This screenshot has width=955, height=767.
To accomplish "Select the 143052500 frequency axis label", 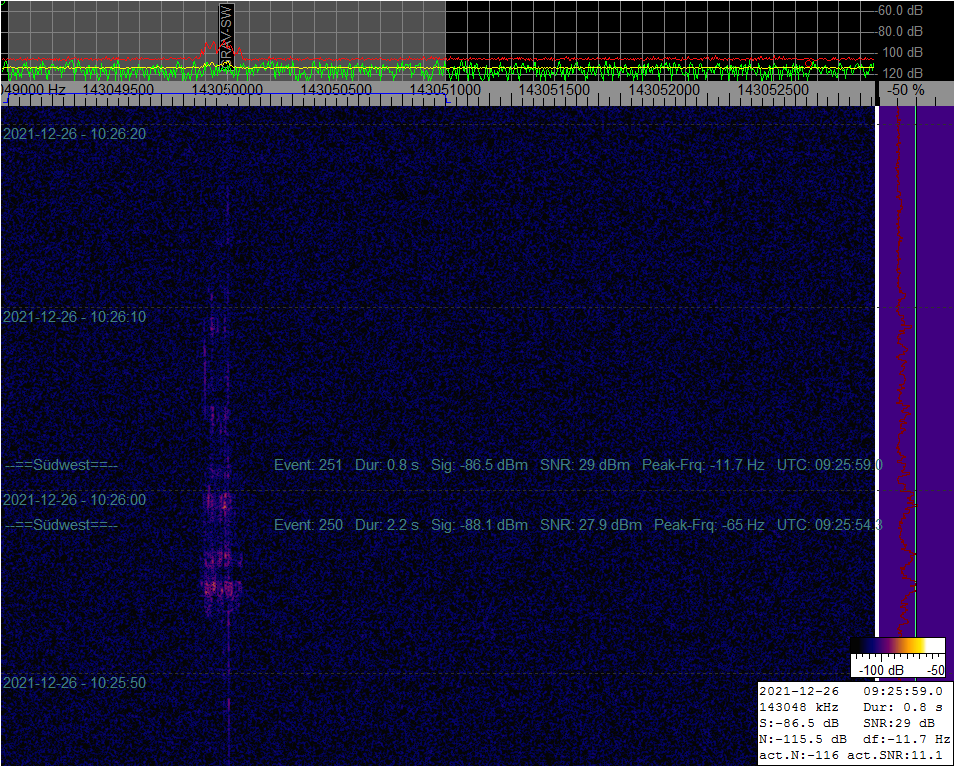I will pyautogui.click(x=773, y=90).
